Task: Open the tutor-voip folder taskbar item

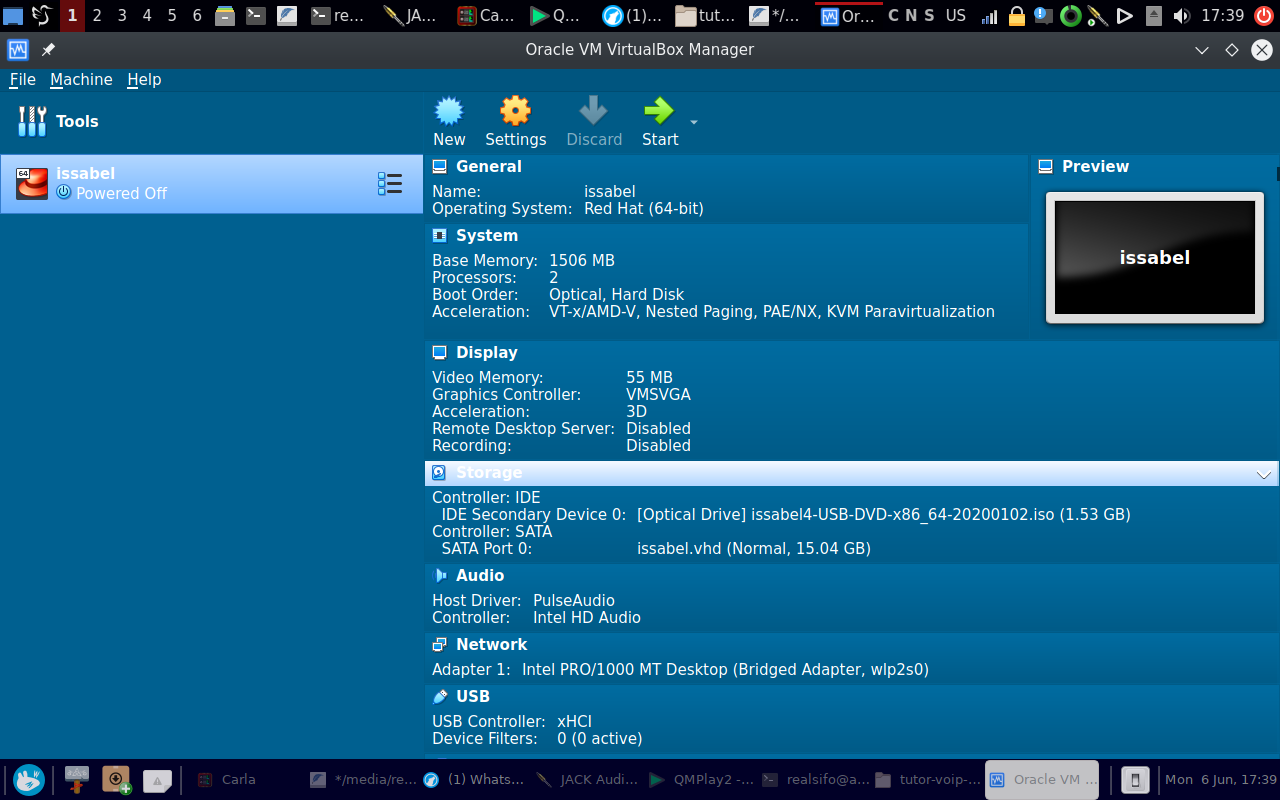Action: 927,780
